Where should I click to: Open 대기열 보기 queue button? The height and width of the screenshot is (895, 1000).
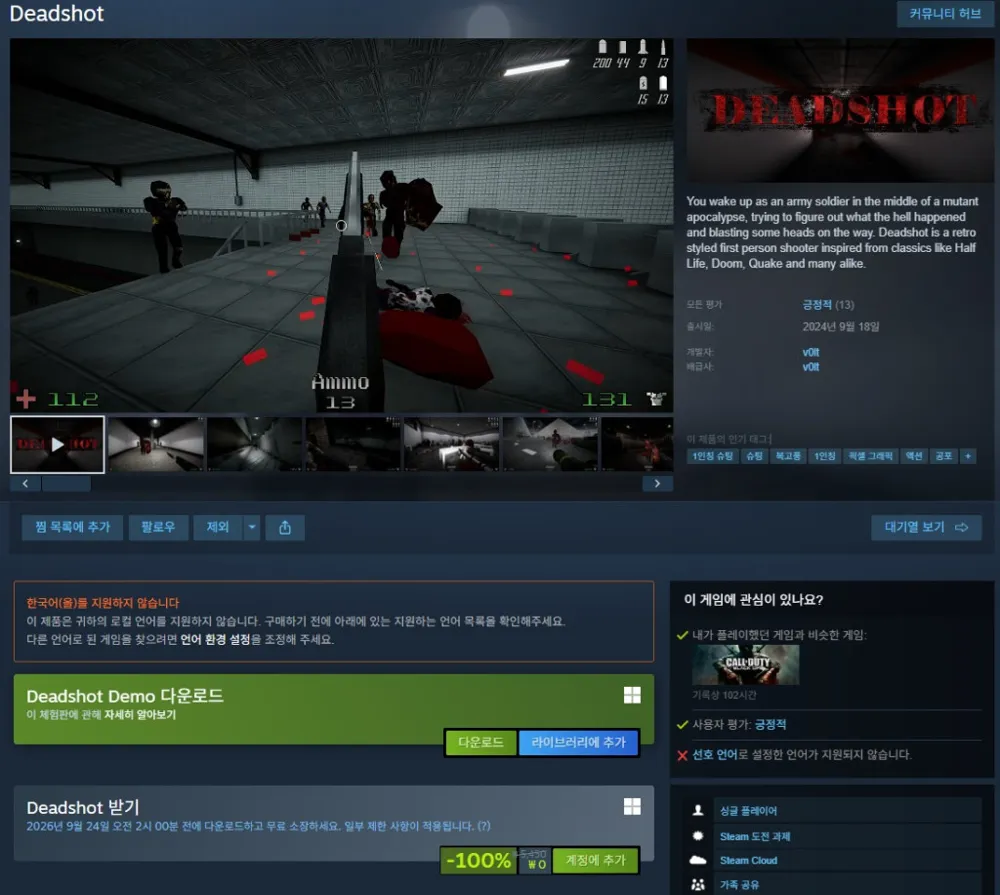coord(926,527)
